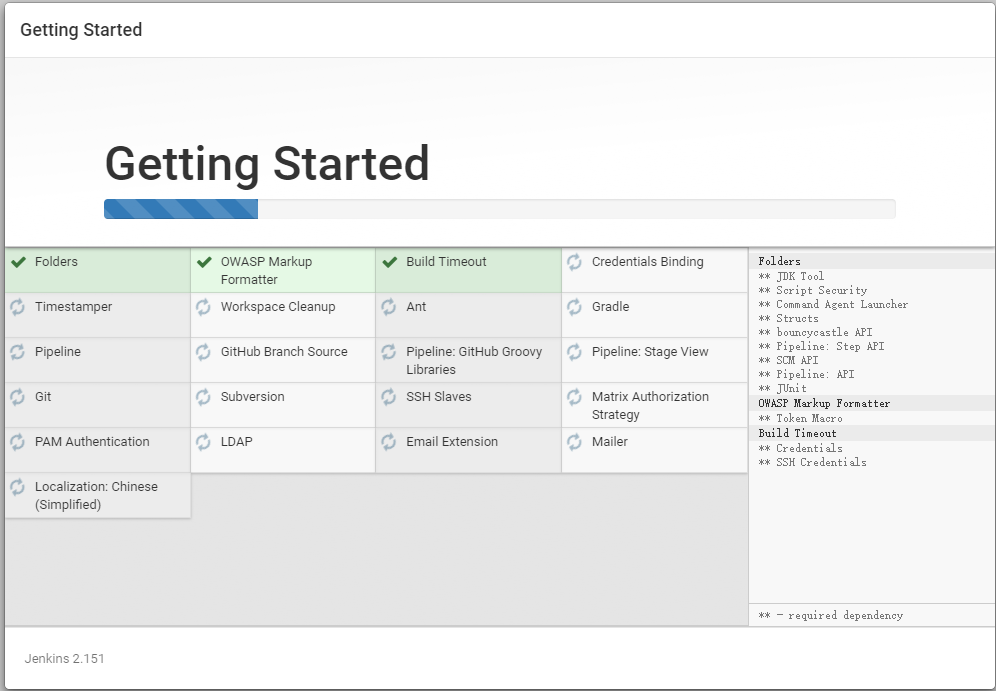Click the Build Timeout log heading
Image resolution: width=996 pixels, height=691 pixels.
(797, 433)
